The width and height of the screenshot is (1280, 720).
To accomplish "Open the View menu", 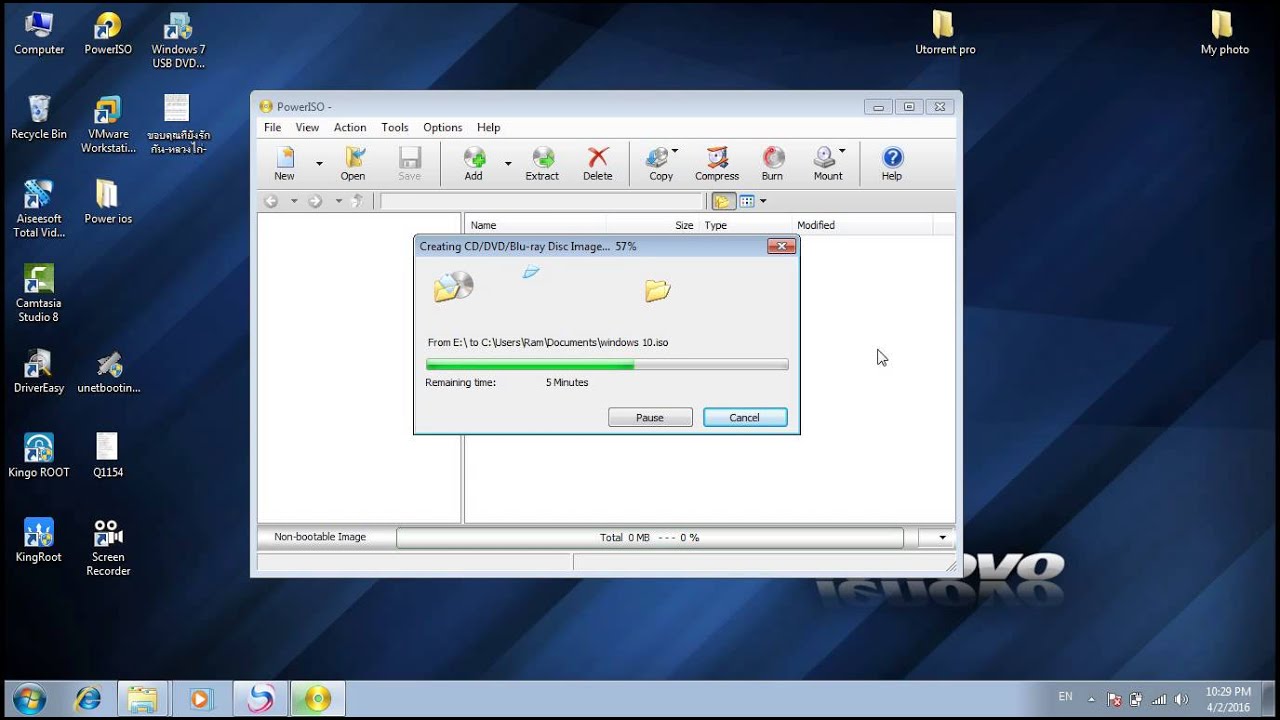I will click(307, 127).
